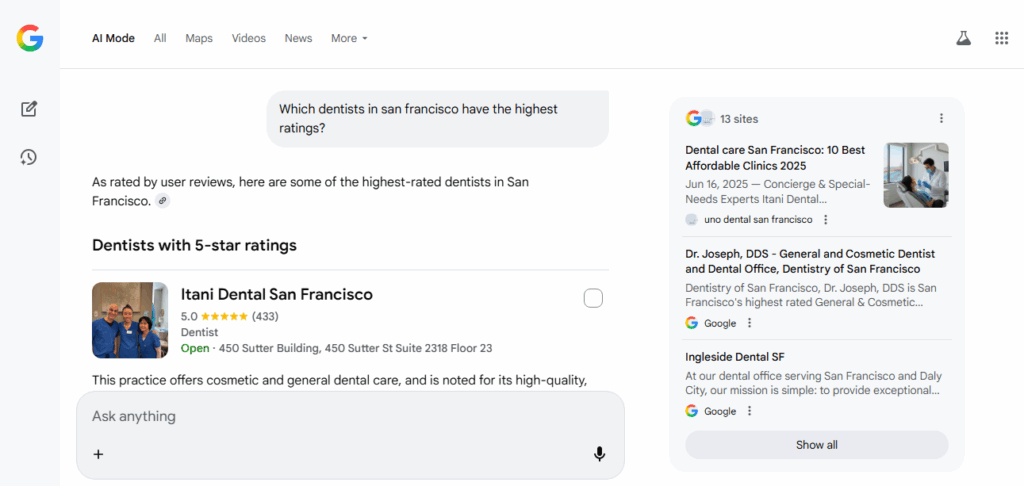Open the Google apps grid
The height and width of the screenshot is (486, 1024).
(x=1001, y=38)
